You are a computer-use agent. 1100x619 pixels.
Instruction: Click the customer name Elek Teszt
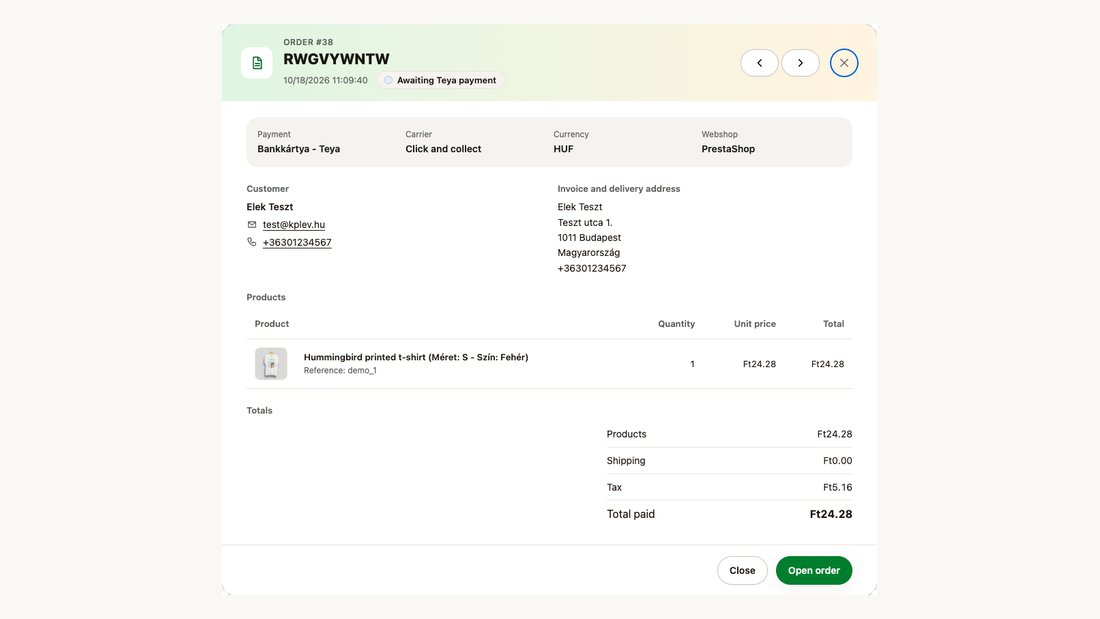click(x=270, y=207)
